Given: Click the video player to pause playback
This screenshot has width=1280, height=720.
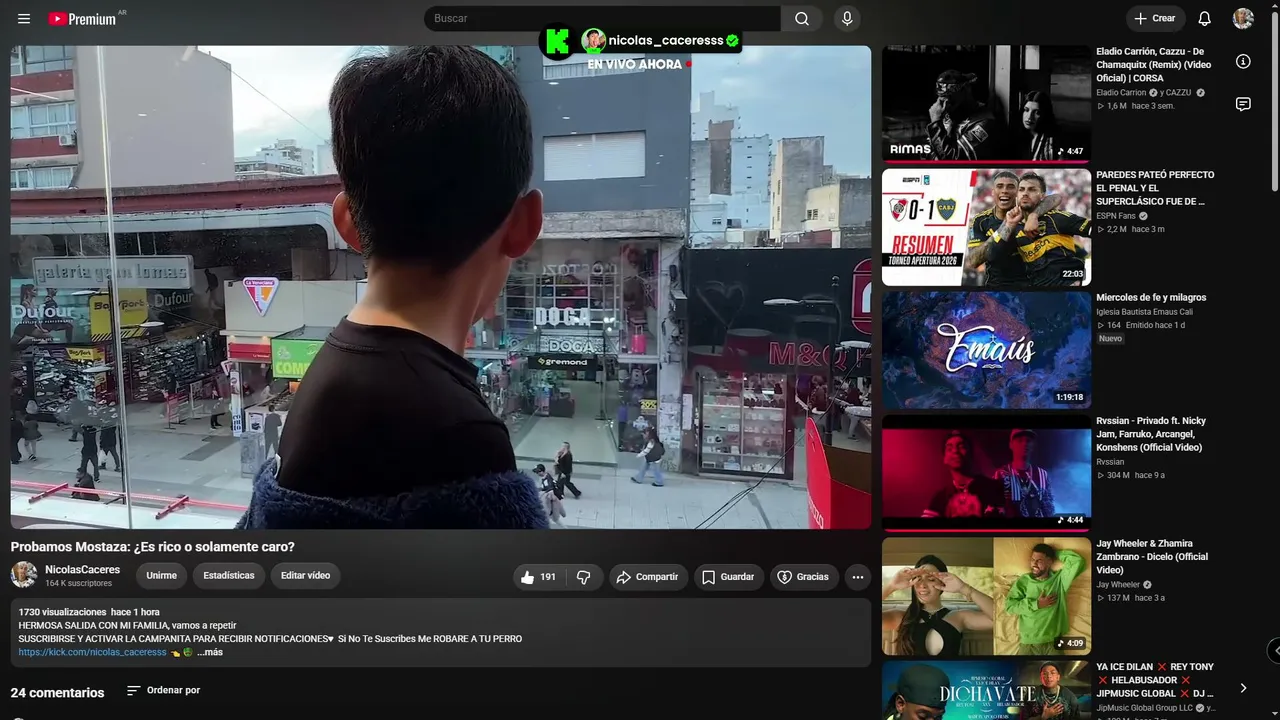Looking at the screenshot, I should tap(440, 287).
